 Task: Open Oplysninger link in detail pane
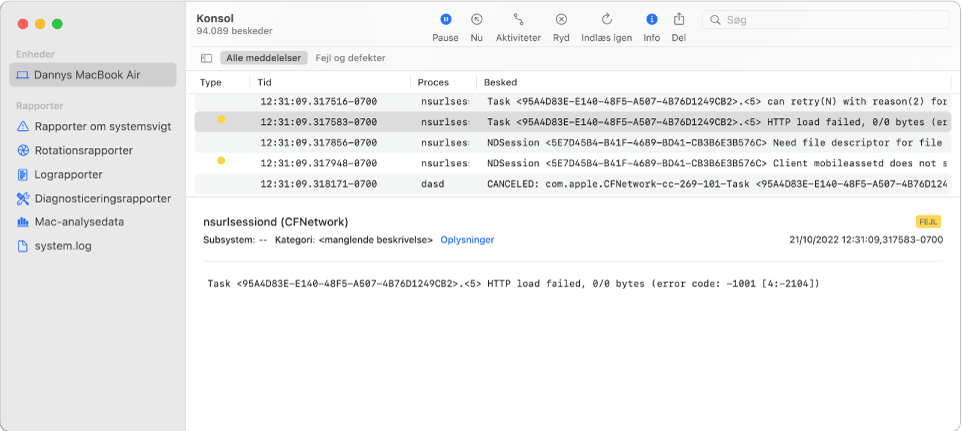(467, 240)
